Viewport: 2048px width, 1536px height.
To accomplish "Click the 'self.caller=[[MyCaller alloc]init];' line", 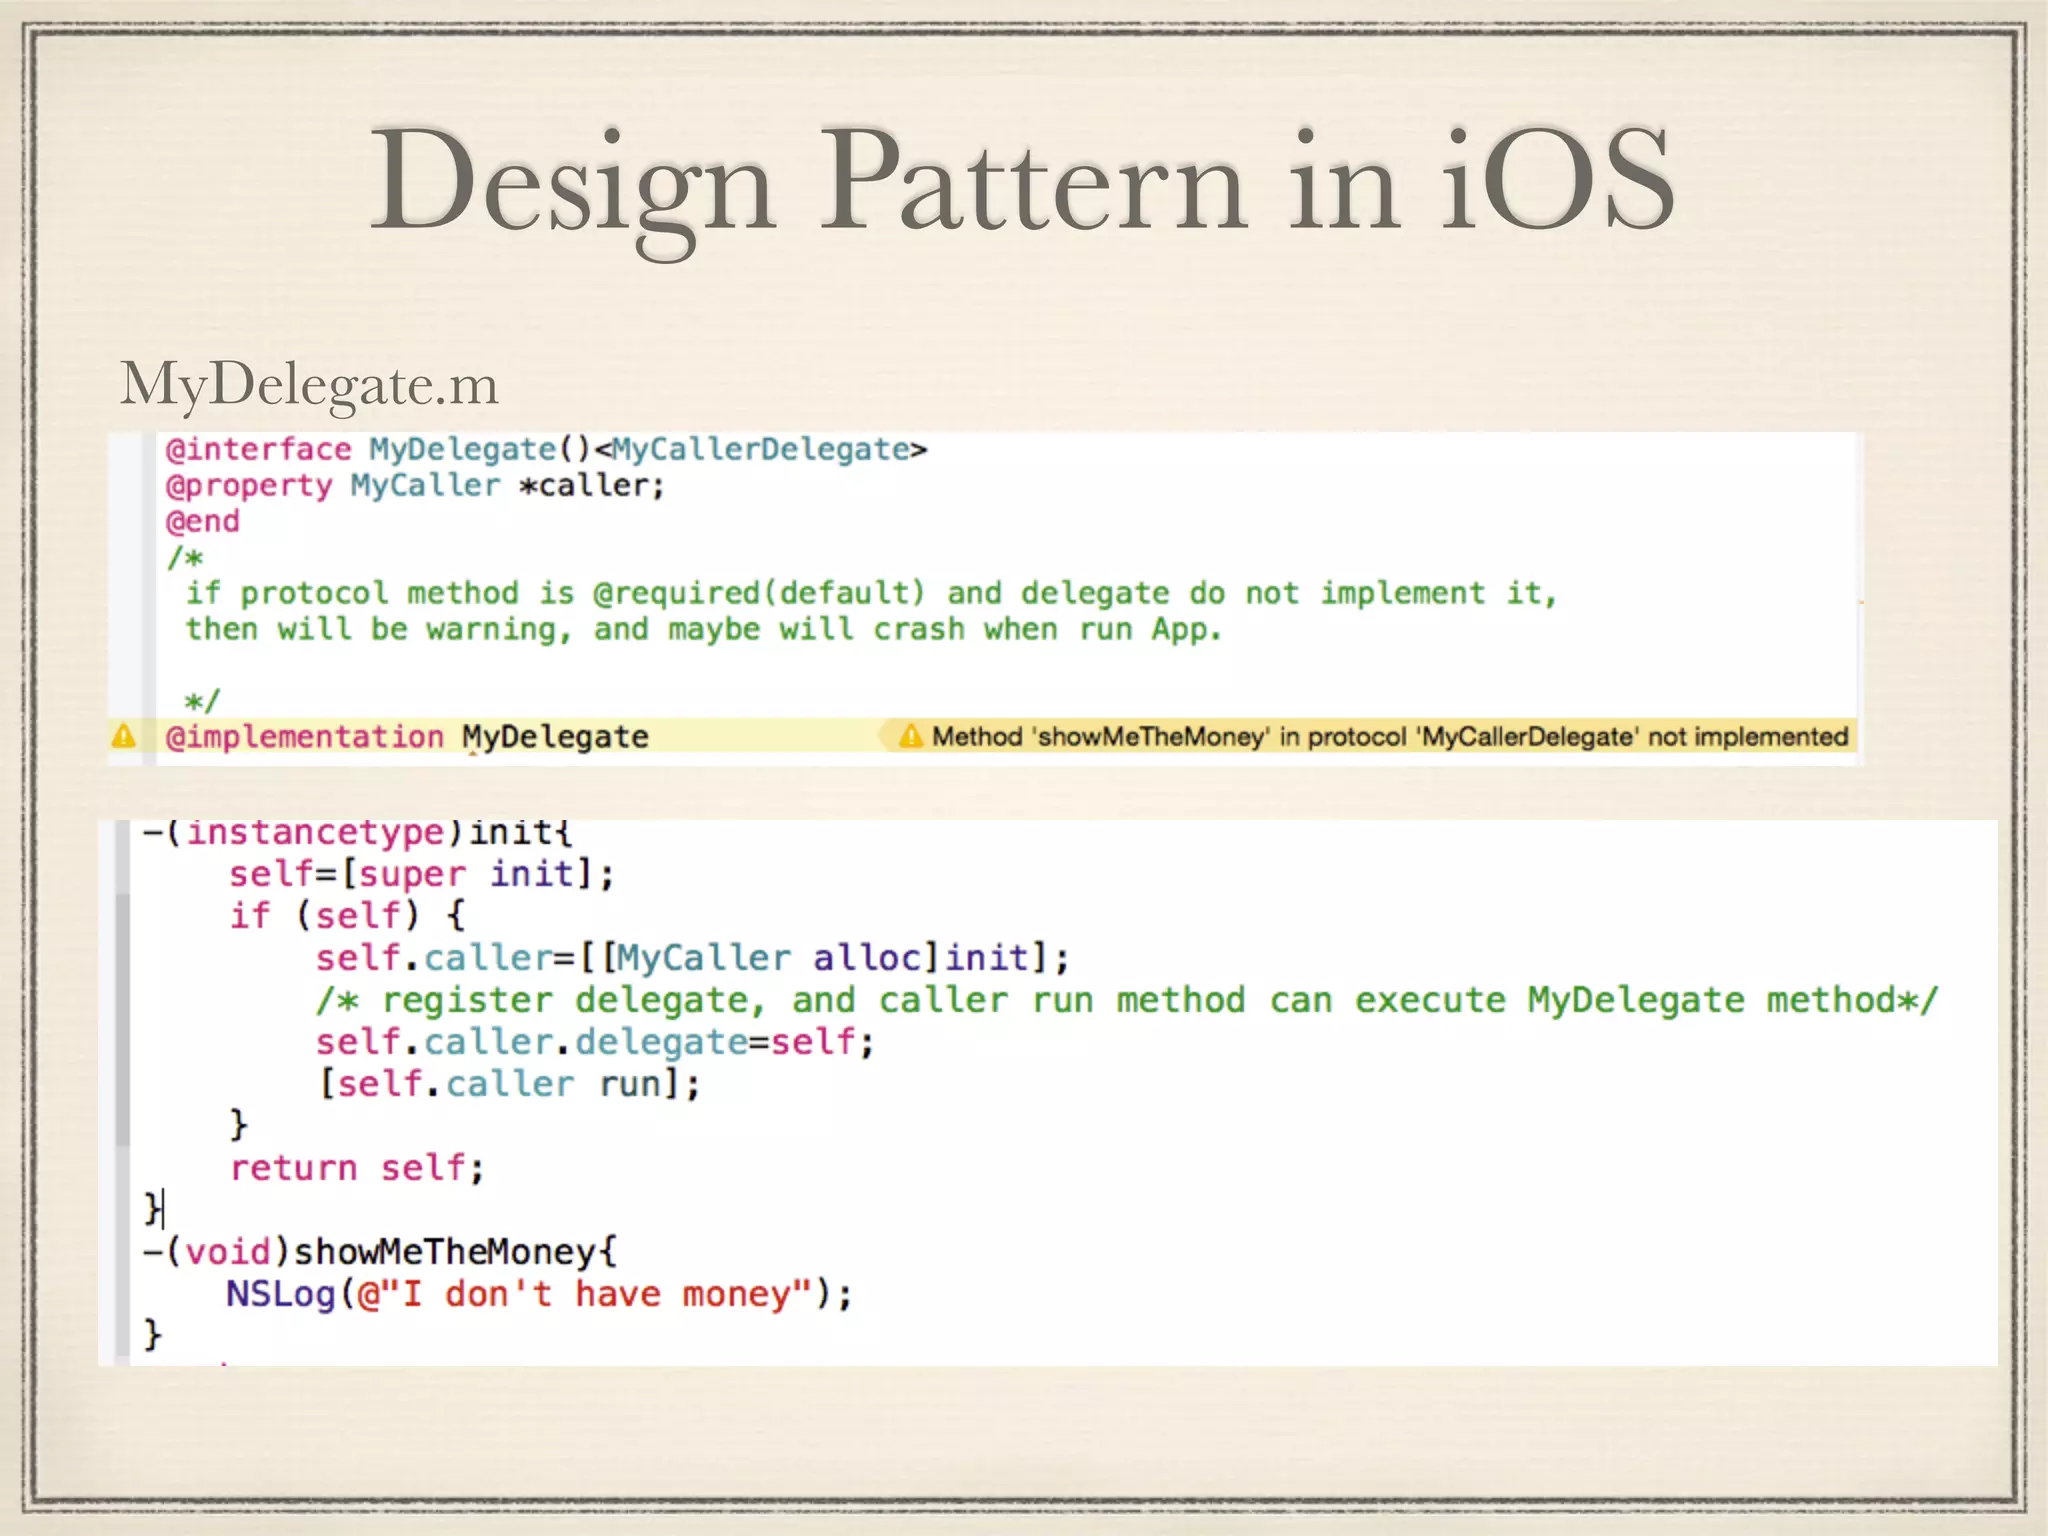I will tap(692, 958).
